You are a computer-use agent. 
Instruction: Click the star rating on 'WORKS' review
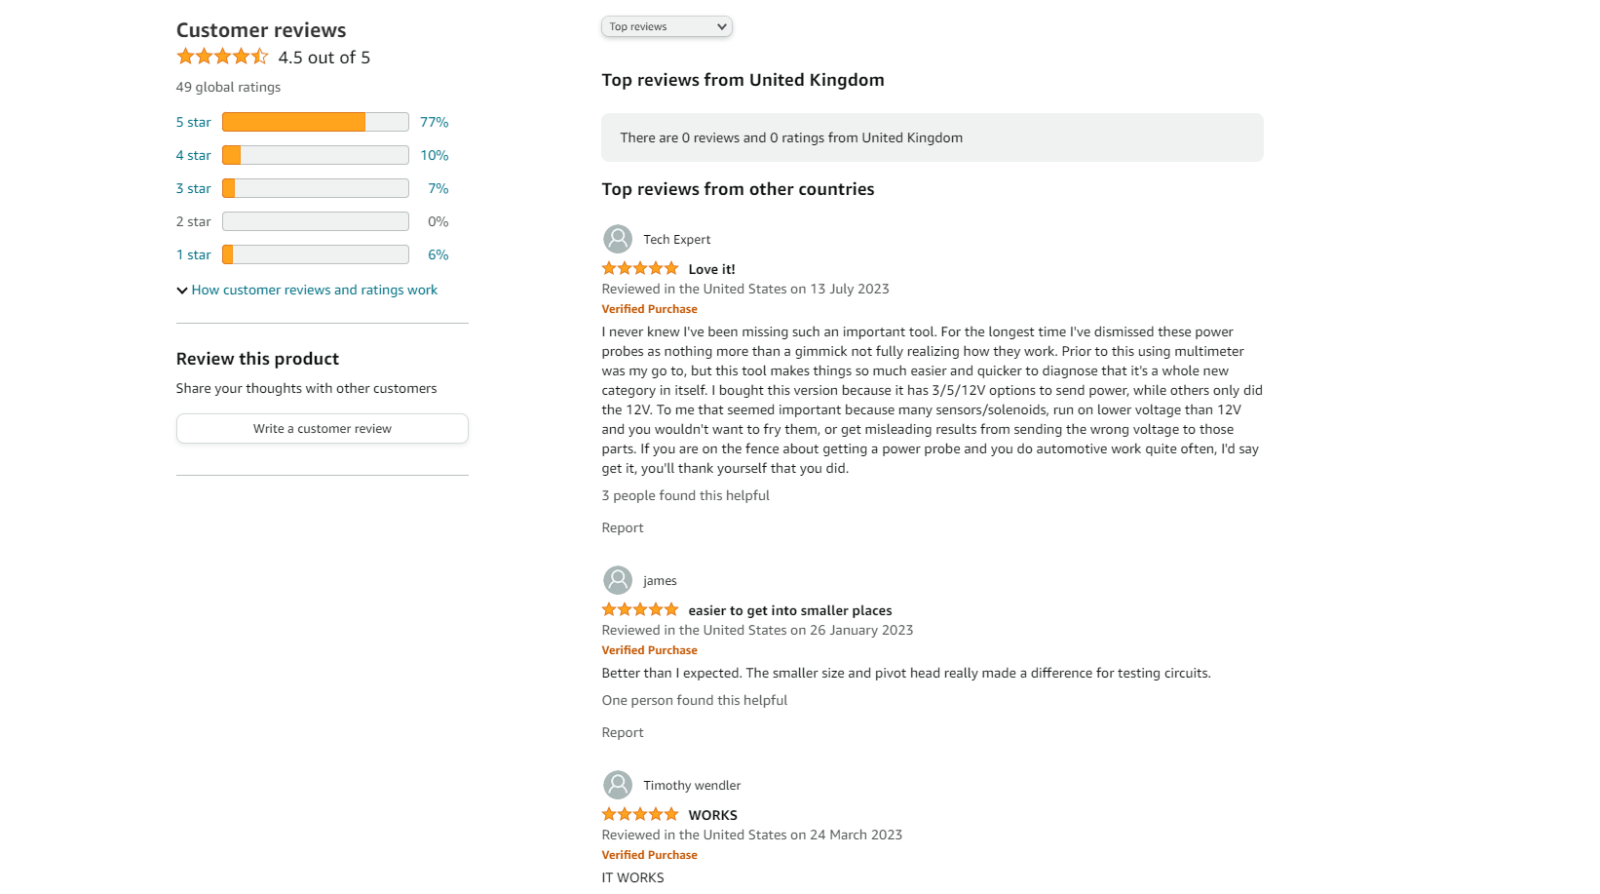[640, 814]
